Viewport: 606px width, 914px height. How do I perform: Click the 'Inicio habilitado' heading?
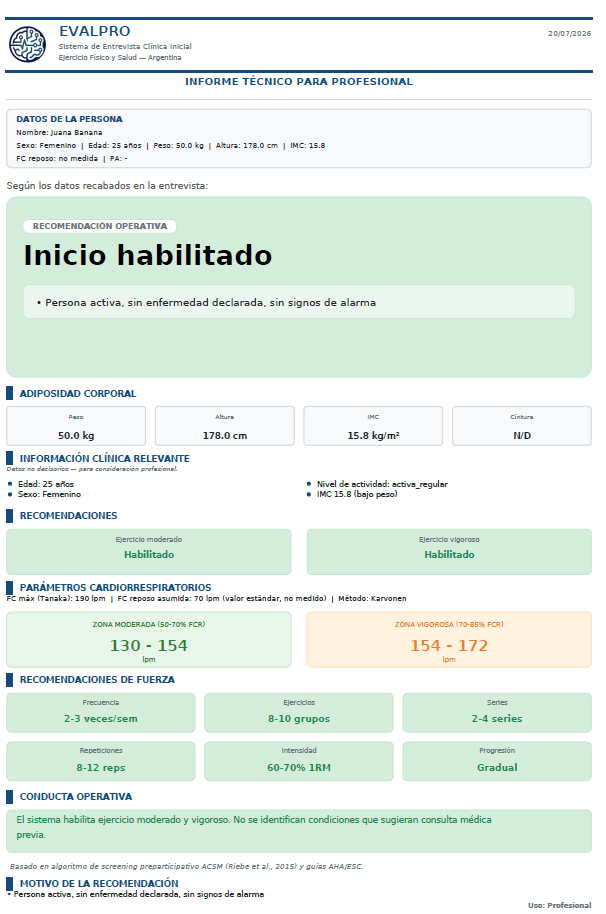[148, 255]
